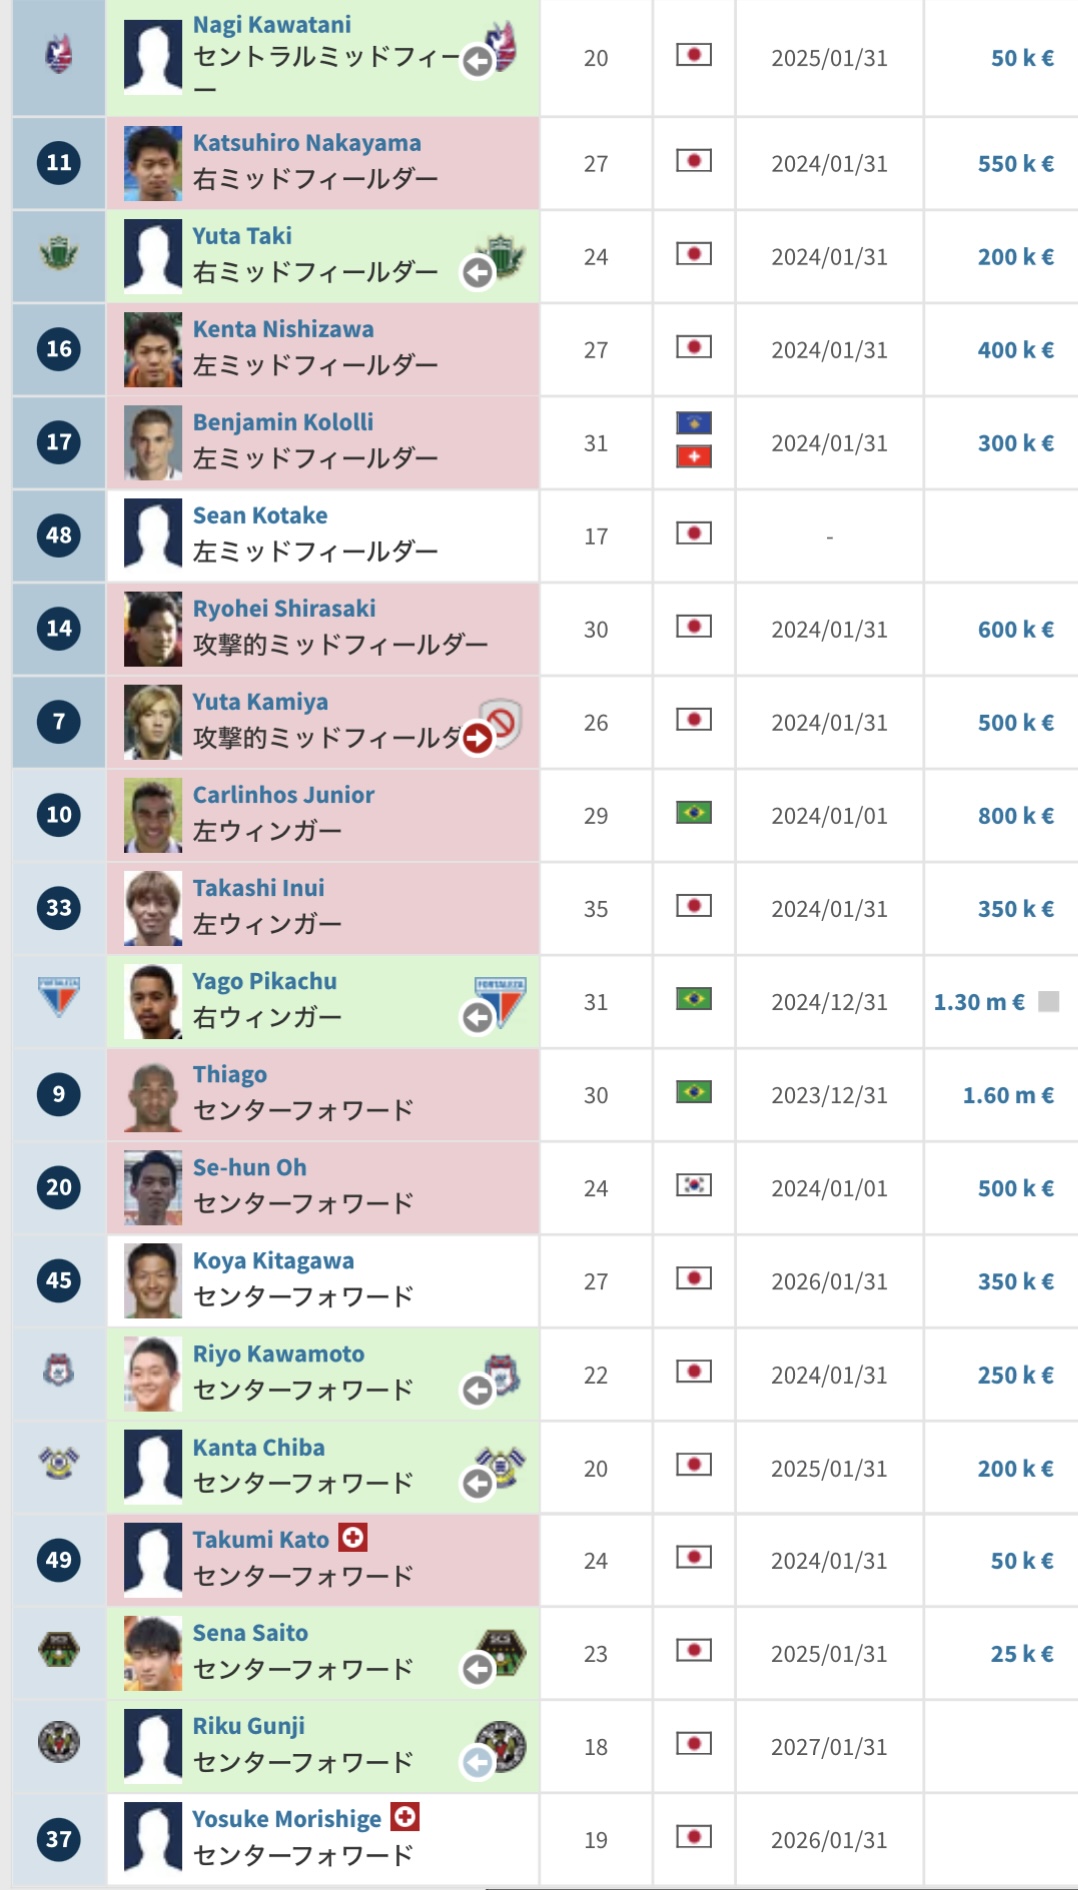Open the Nagi Kawatani profile link
The width and height of the screenshot is (1078, 1890).
point(272,24)
